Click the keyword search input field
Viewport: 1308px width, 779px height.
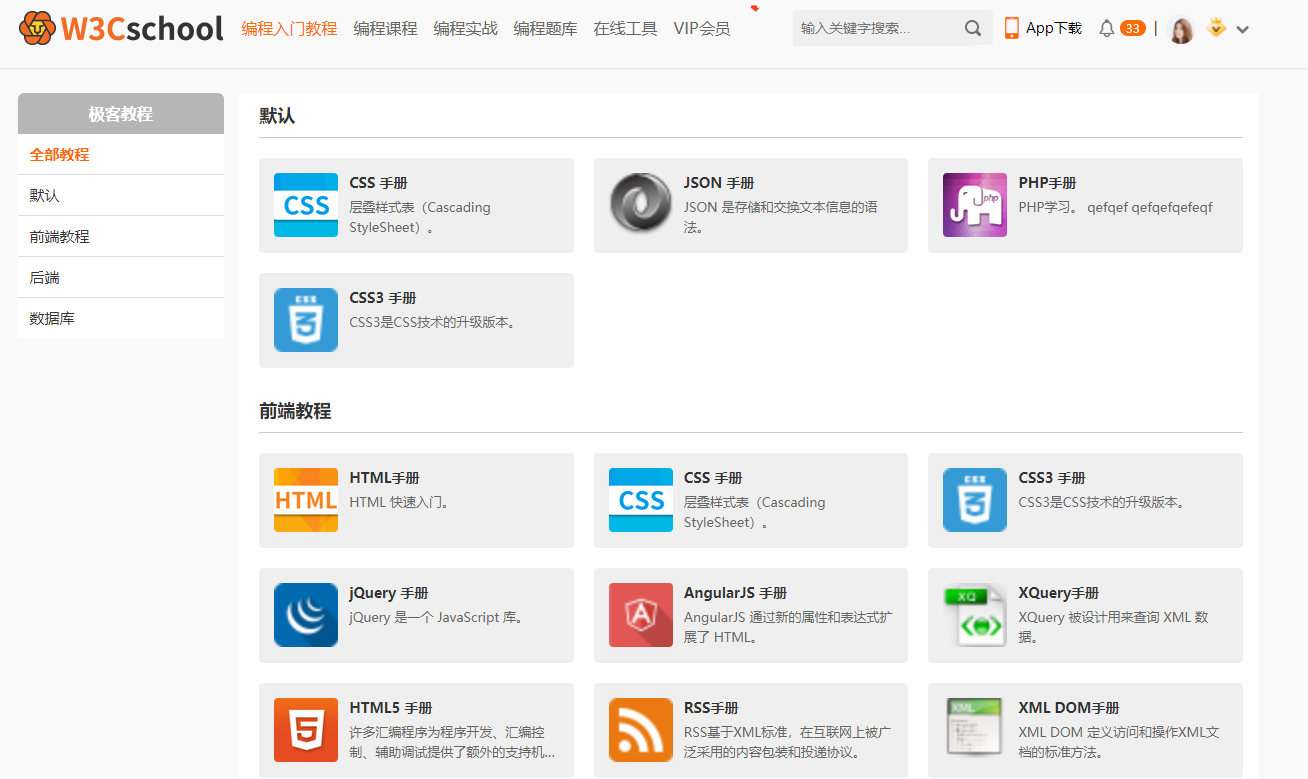tap(875, 29)
